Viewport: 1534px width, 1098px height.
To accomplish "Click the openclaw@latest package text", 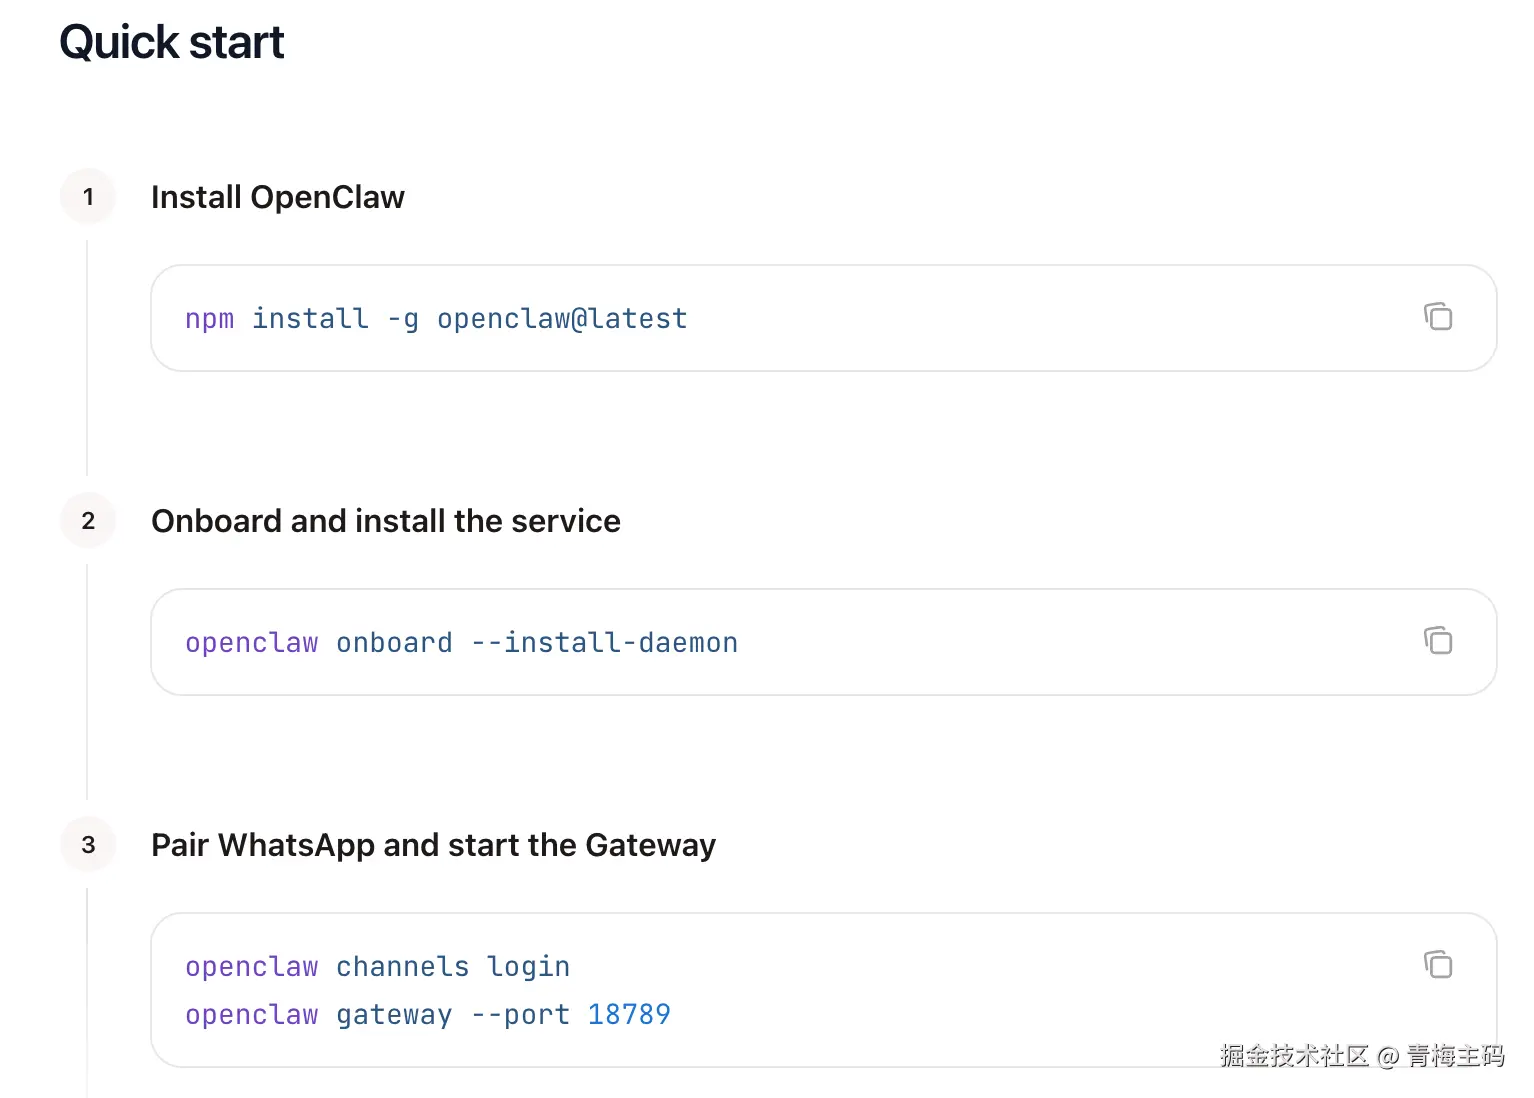I will [562, 319].
